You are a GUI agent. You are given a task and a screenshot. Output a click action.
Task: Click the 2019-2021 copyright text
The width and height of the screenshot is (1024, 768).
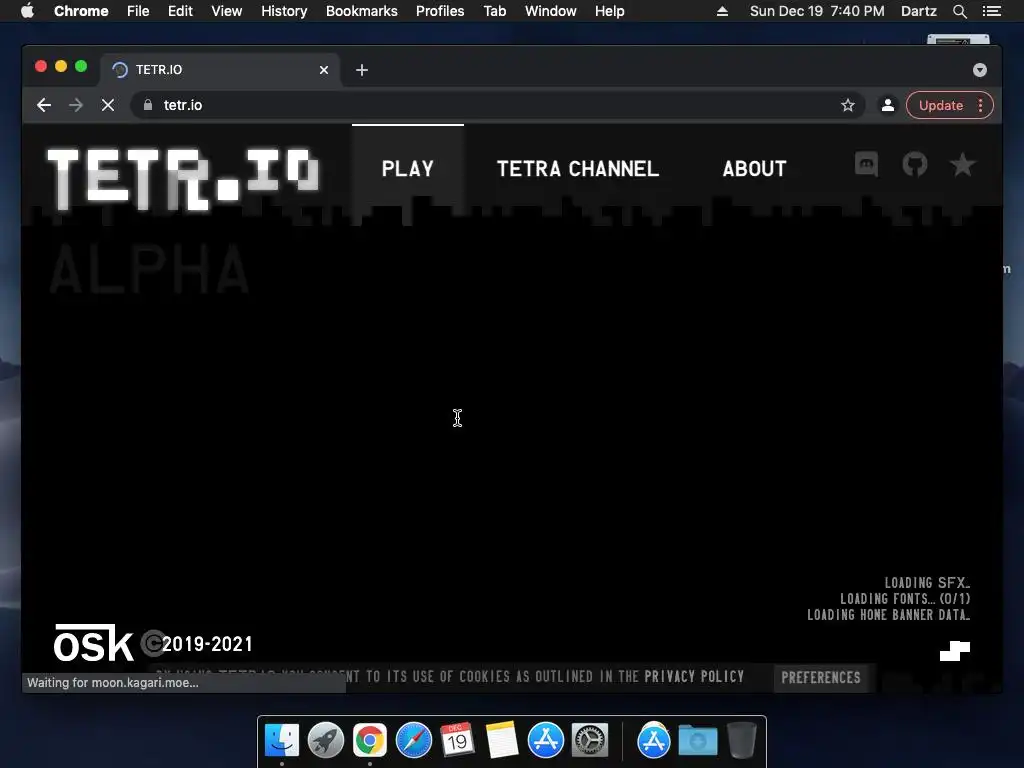point(207,644)
